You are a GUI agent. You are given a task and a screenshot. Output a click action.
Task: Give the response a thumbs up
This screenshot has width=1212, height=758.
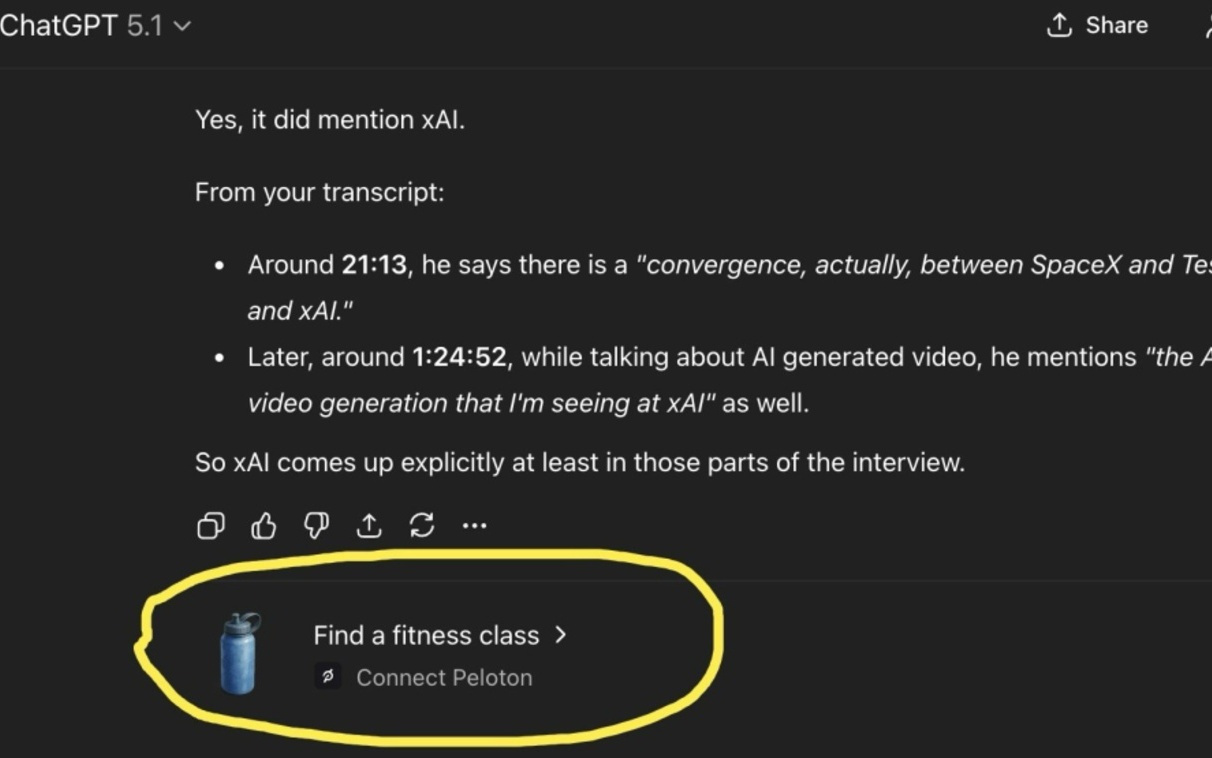(x=264, y=526)
